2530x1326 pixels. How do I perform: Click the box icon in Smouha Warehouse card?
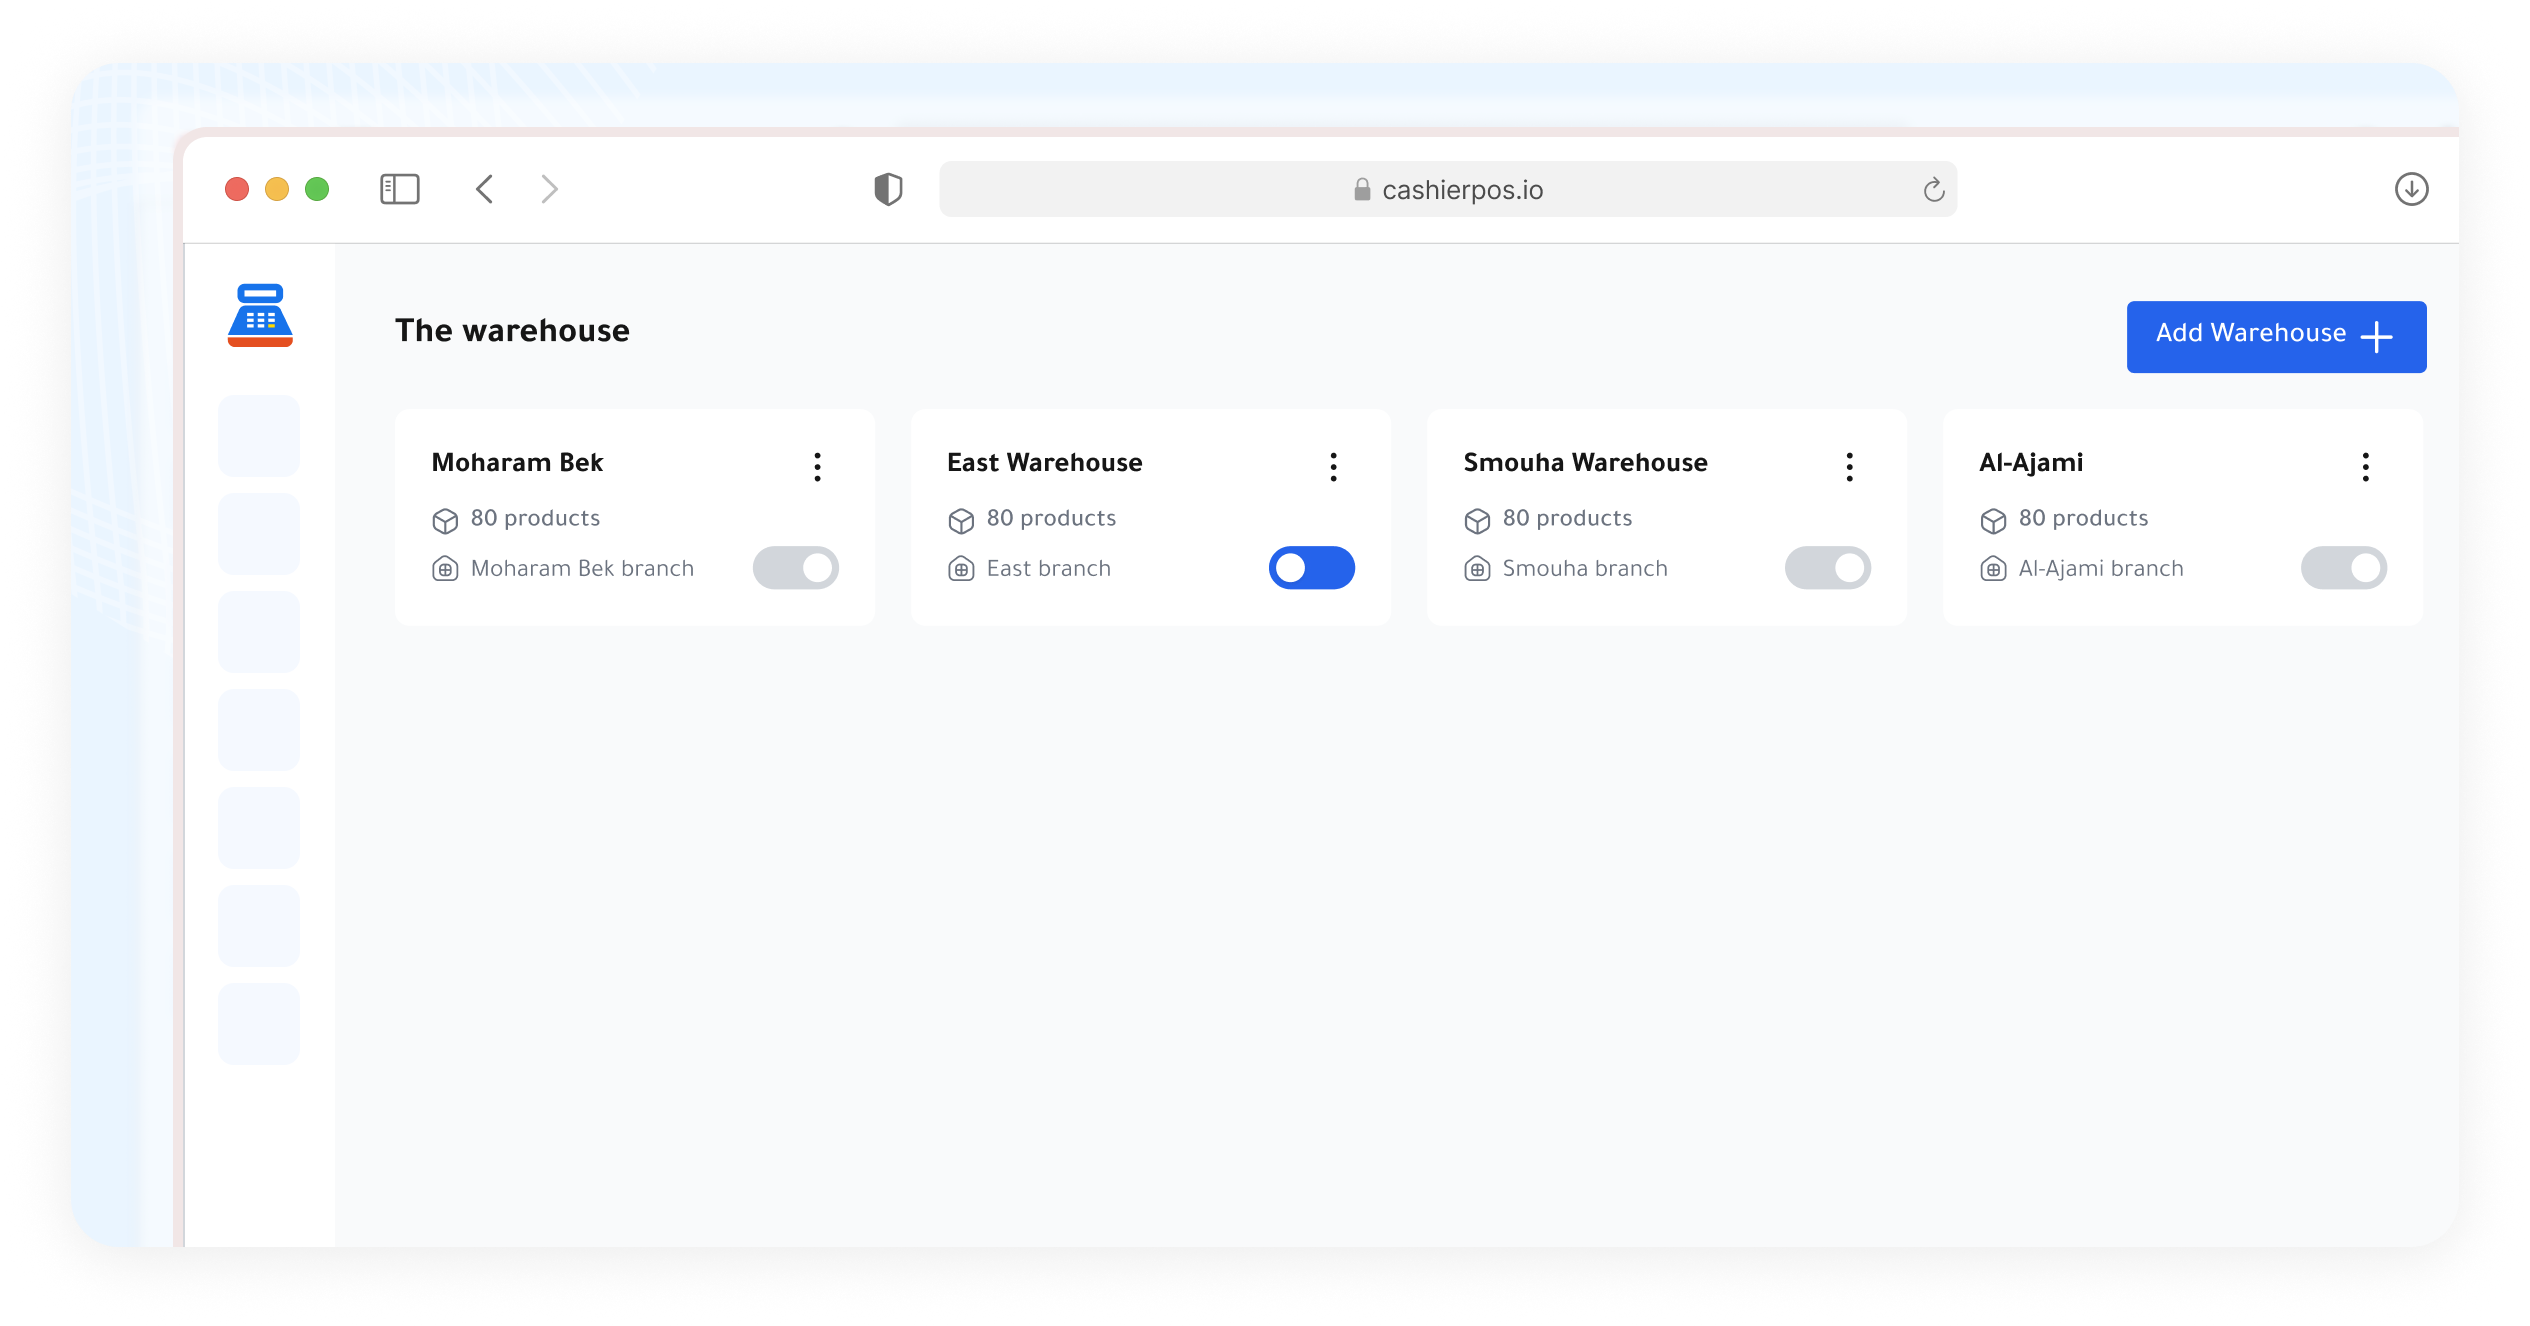(1477, 521)
